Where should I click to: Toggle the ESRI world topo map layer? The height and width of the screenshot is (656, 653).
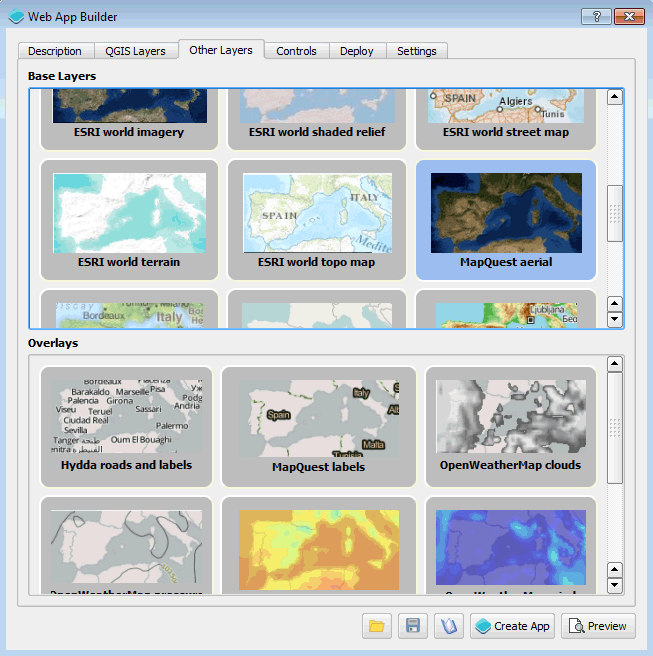pos(316,219)
